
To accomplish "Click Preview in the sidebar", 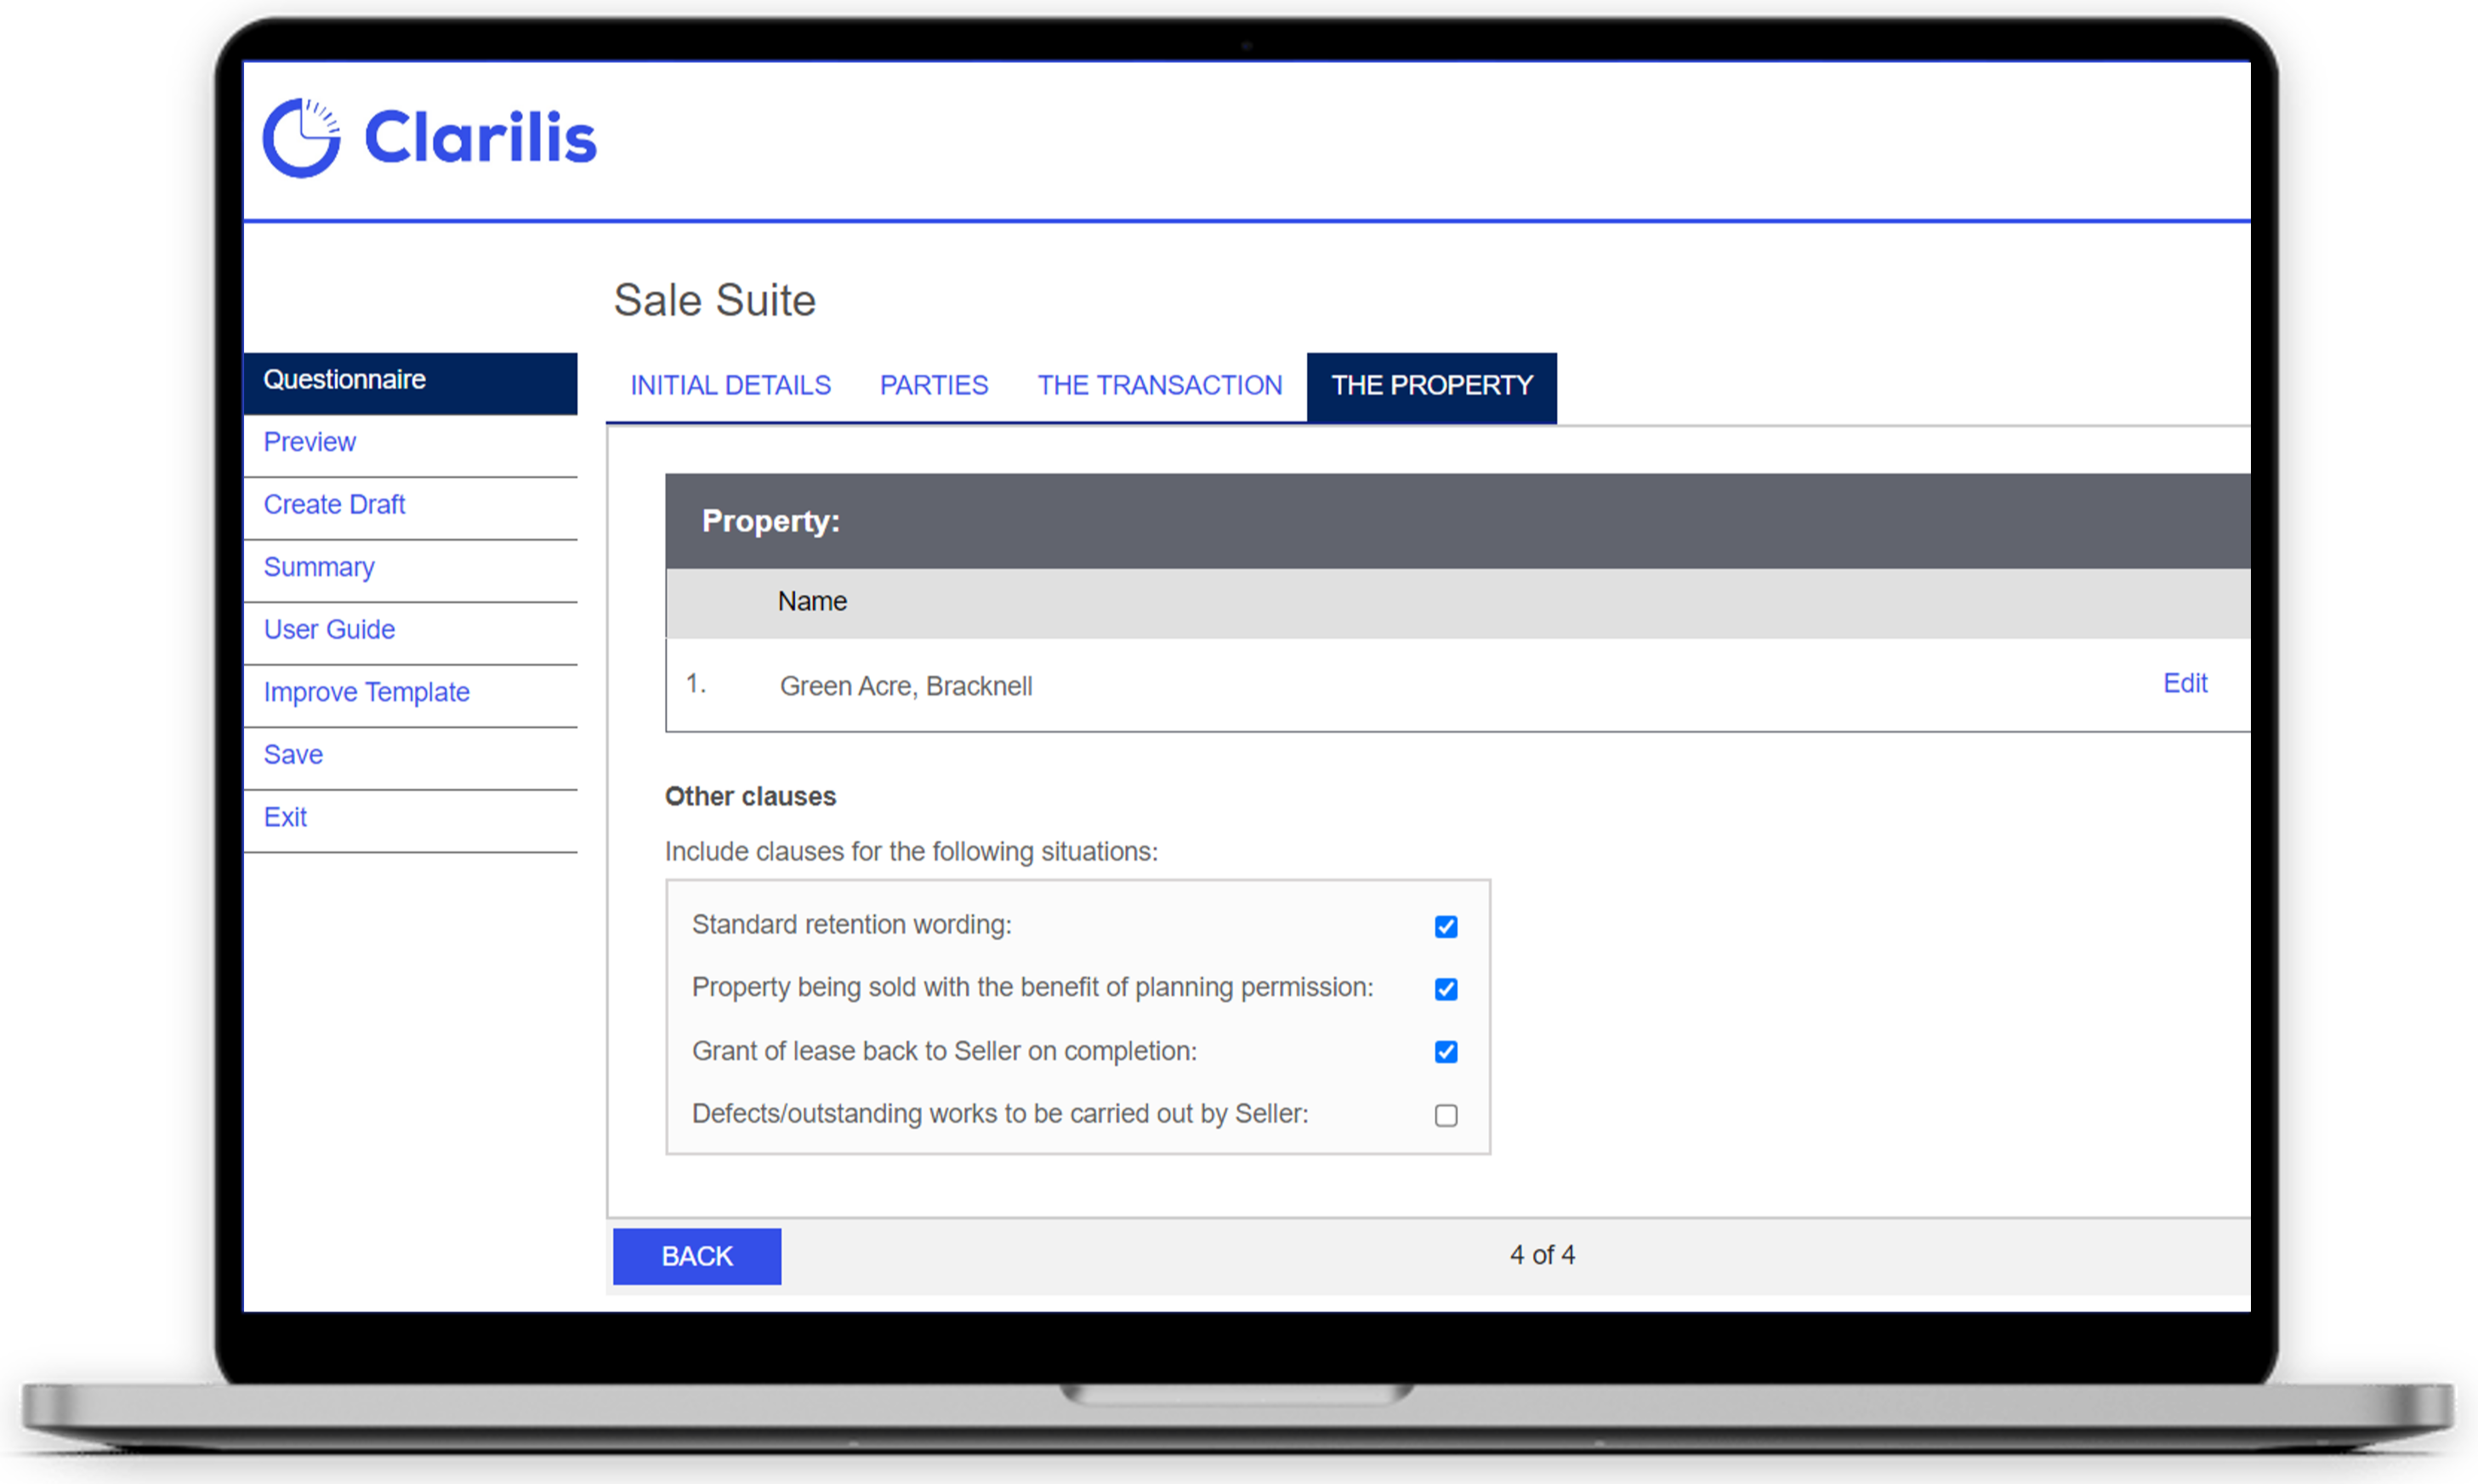I will 309,441.
